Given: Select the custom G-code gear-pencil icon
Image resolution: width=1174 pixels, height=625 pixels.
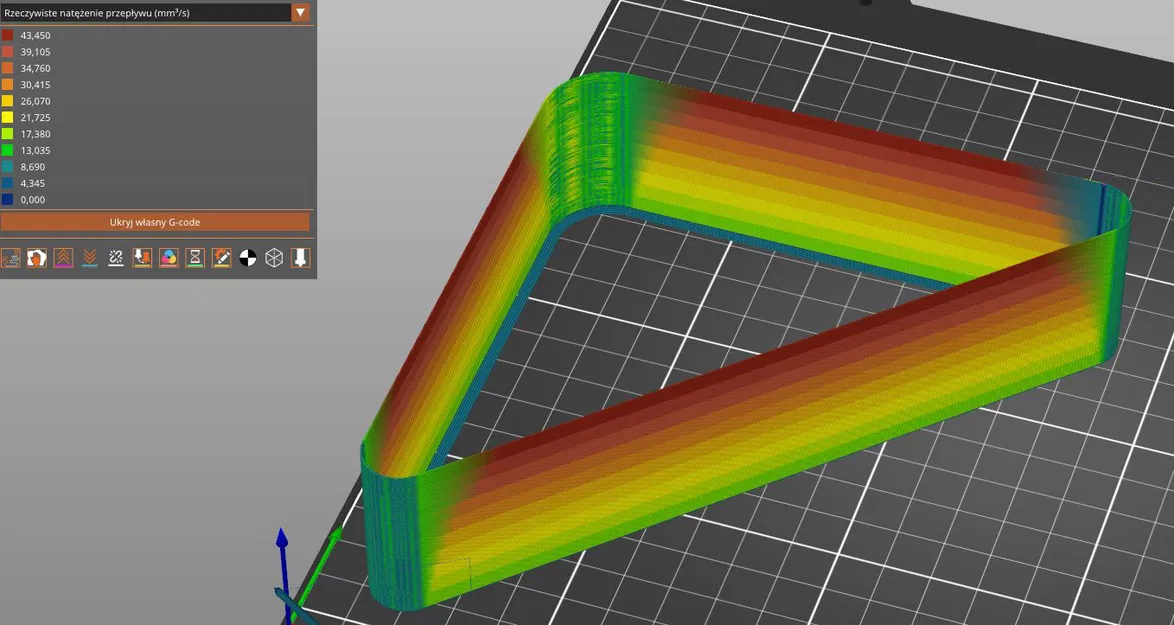Looking at the screenshot, I should pyautogui.click(x=221, y=258).
